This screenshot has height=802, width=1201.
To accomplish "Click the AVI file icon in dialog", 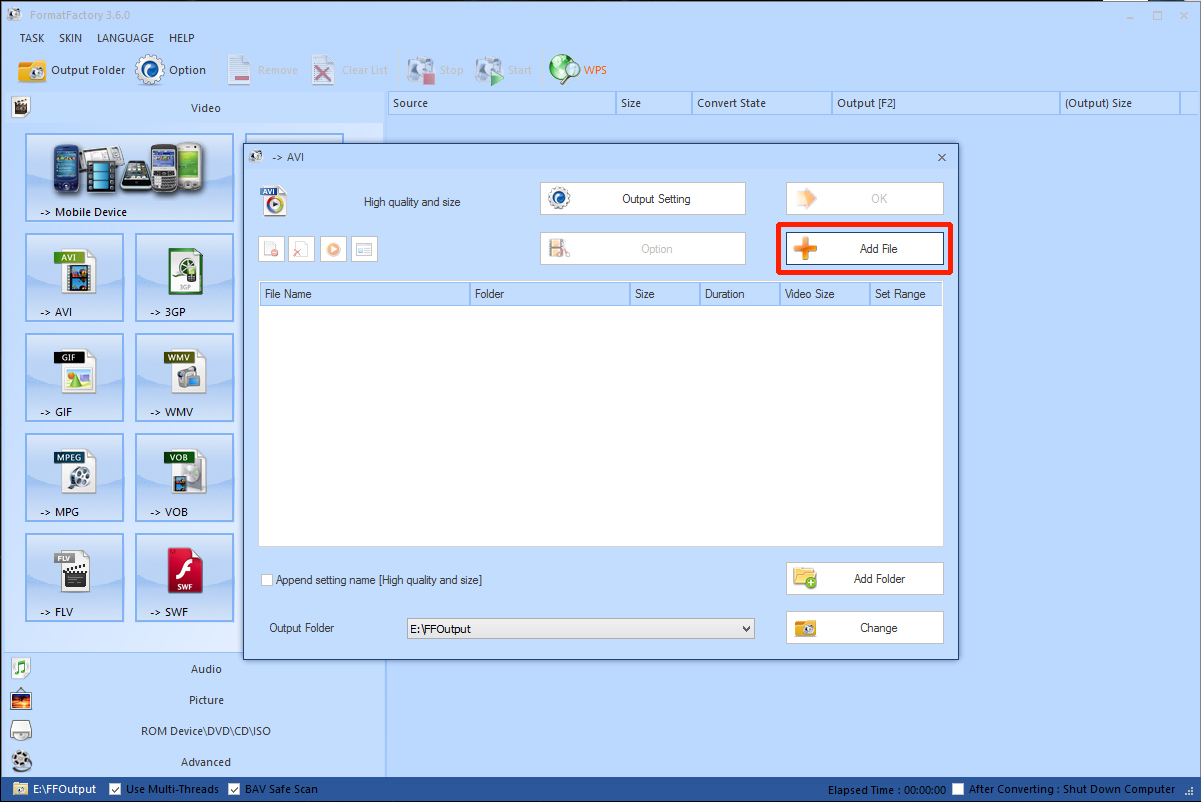I will [x=273, y=201].
